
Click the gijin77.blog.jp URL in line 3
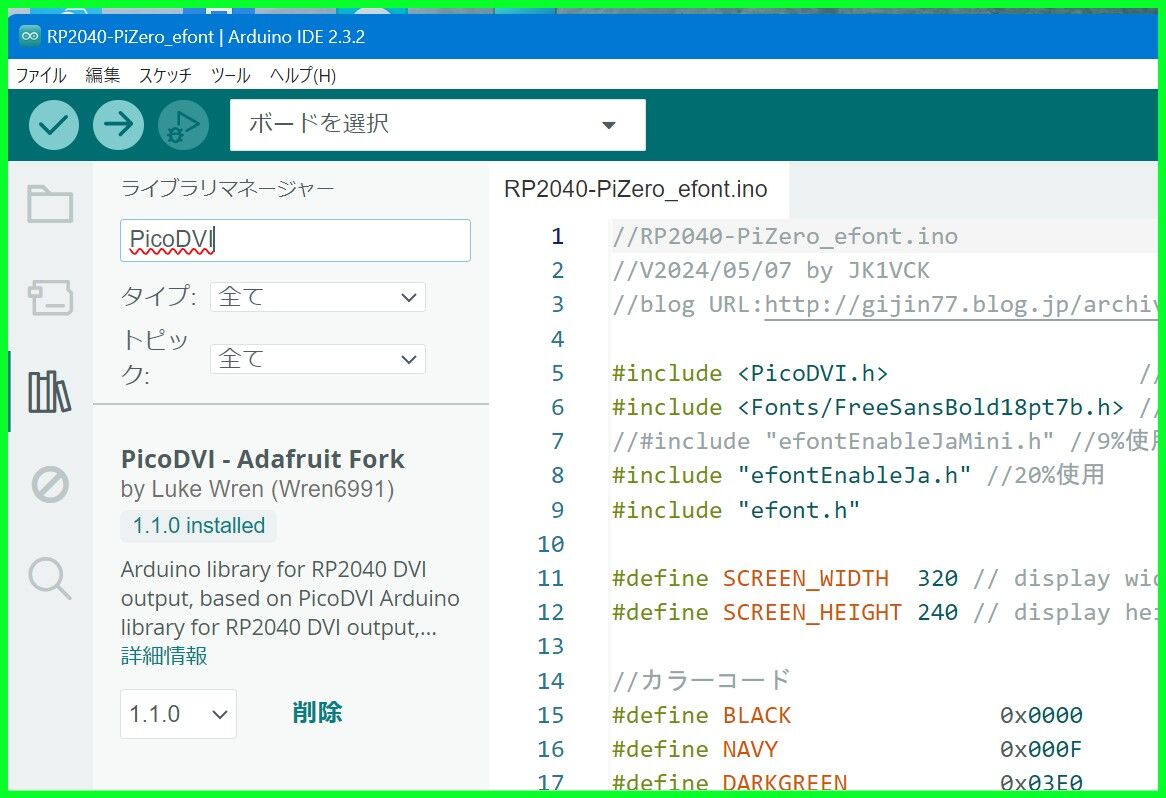tap(960, 304)
